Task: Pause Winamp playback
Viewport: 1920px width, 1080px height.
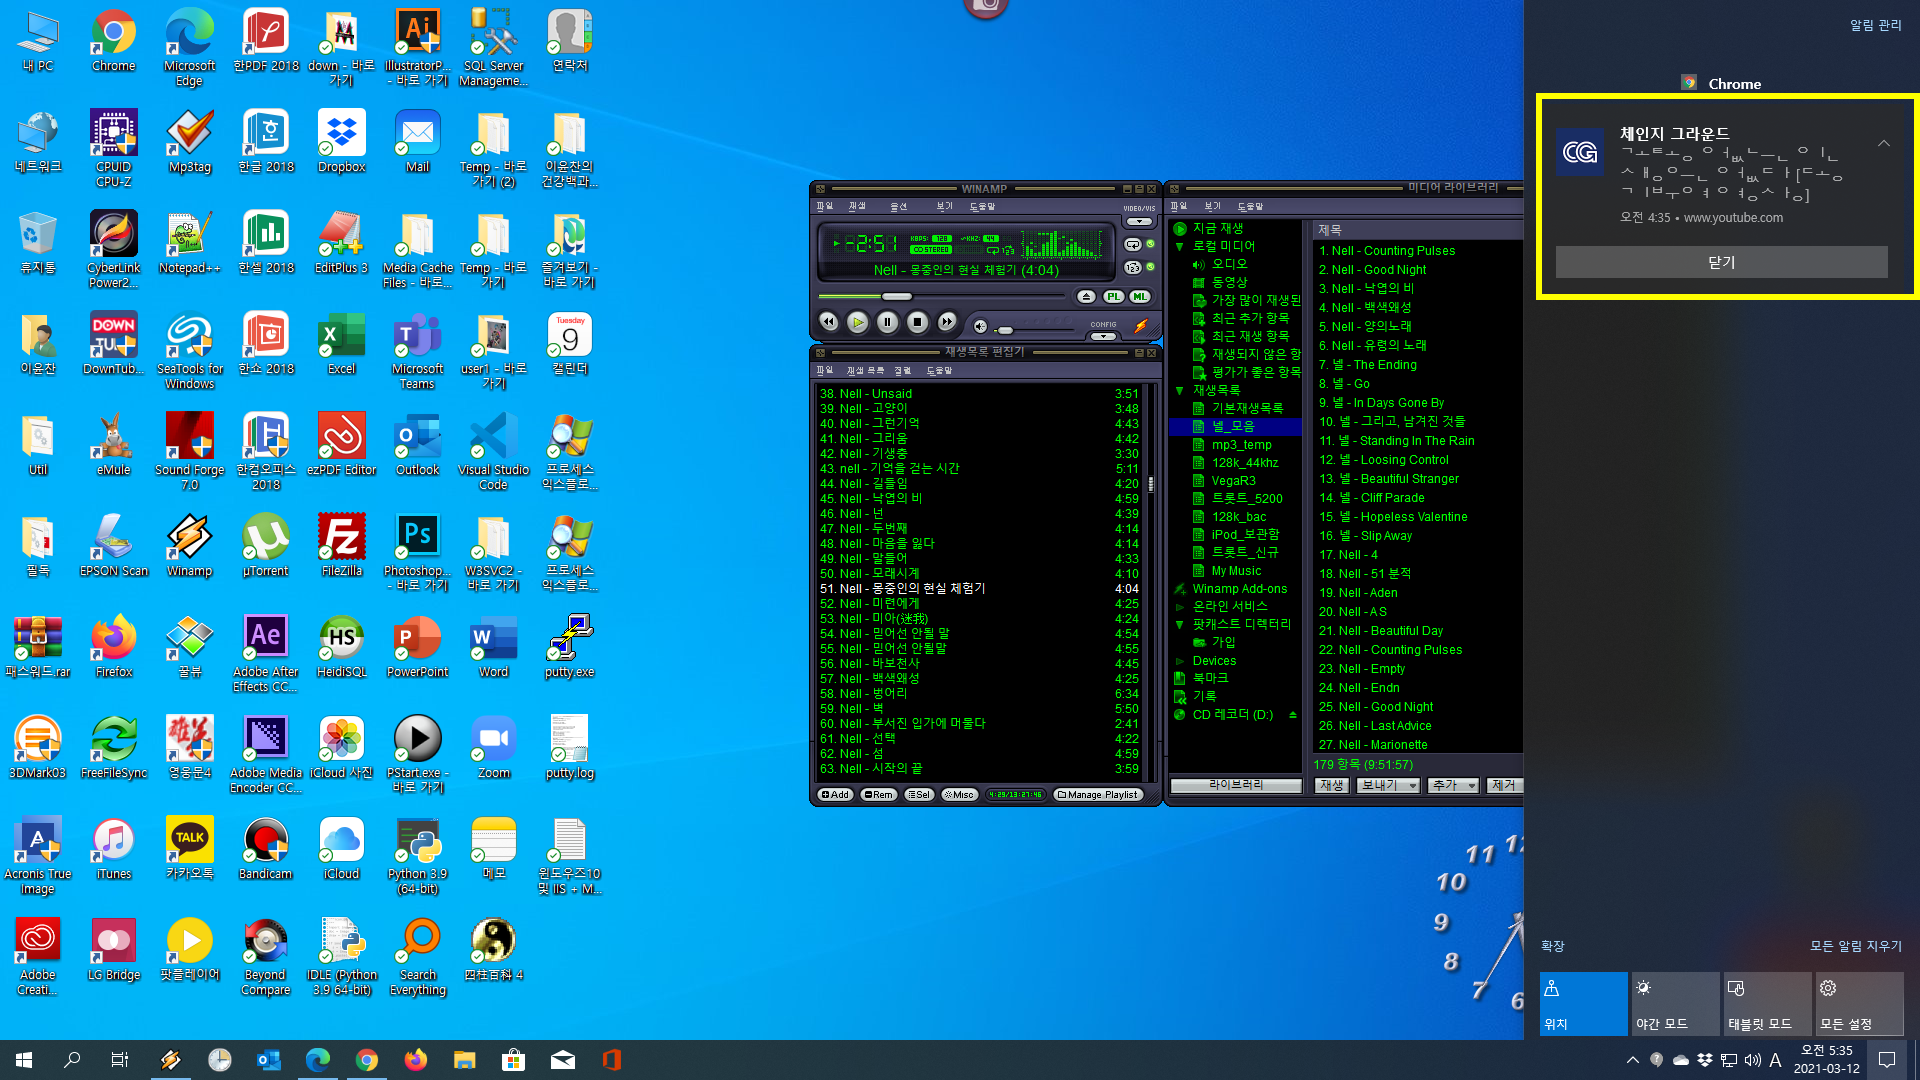Action: point(887,322)
